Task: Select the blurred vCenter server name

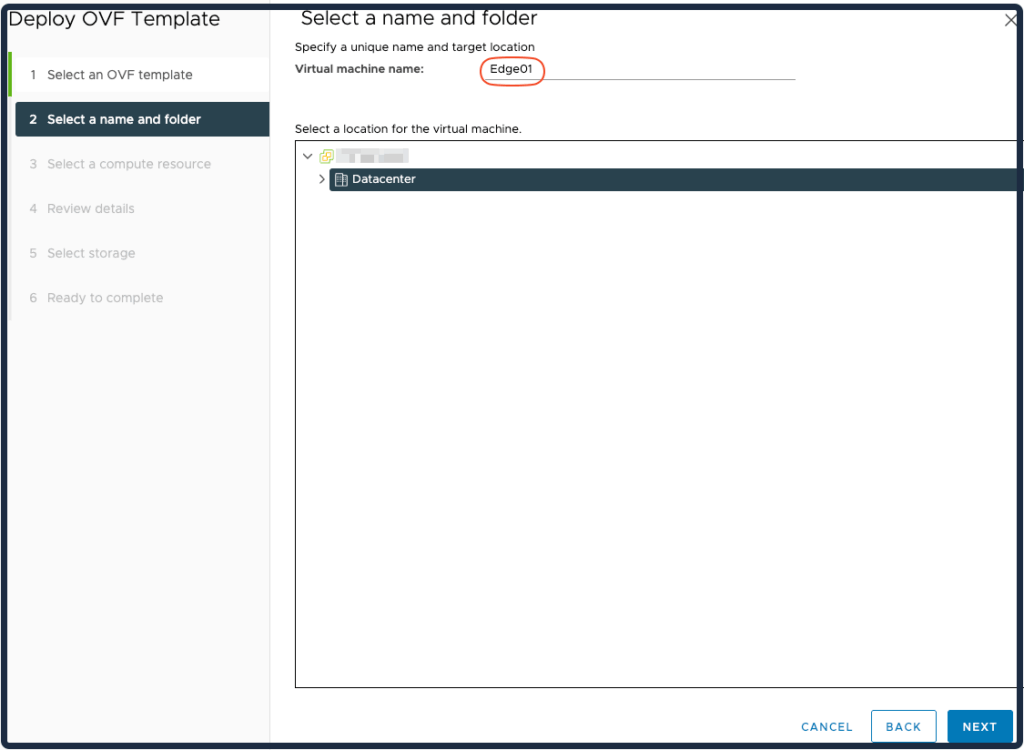Action: tap(372, 156)
